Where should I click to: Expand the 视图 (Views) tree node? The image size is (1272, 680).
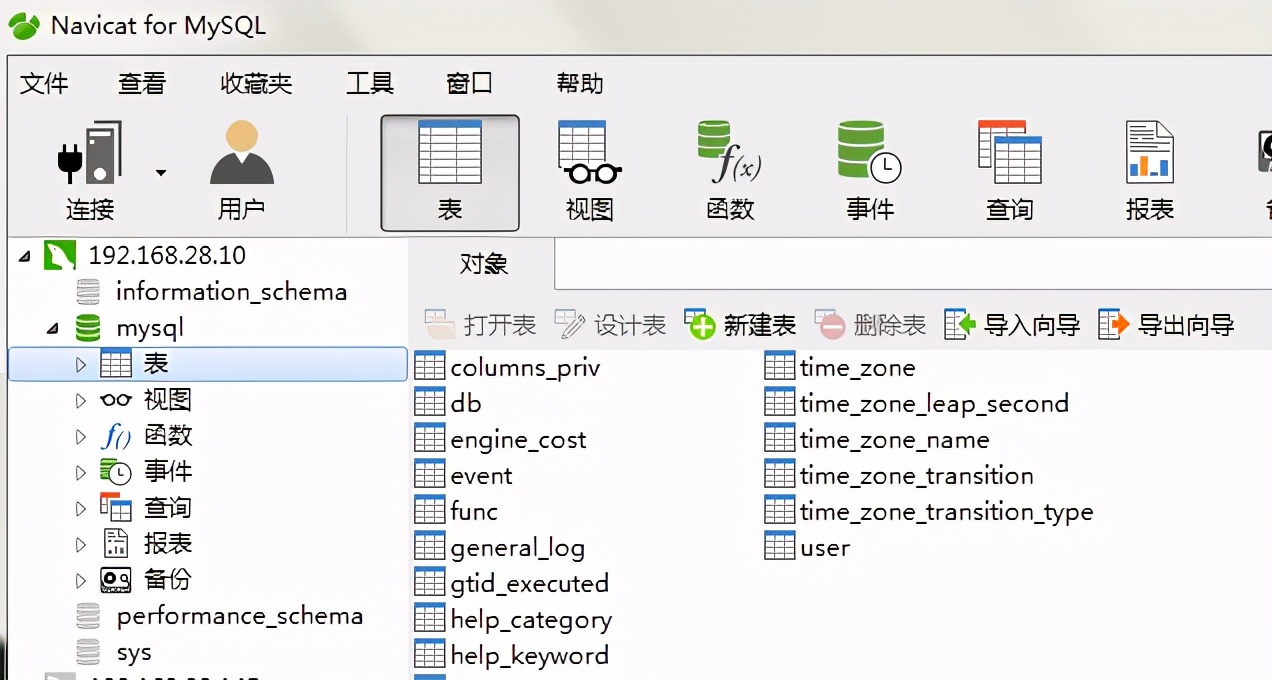(81, 401)
